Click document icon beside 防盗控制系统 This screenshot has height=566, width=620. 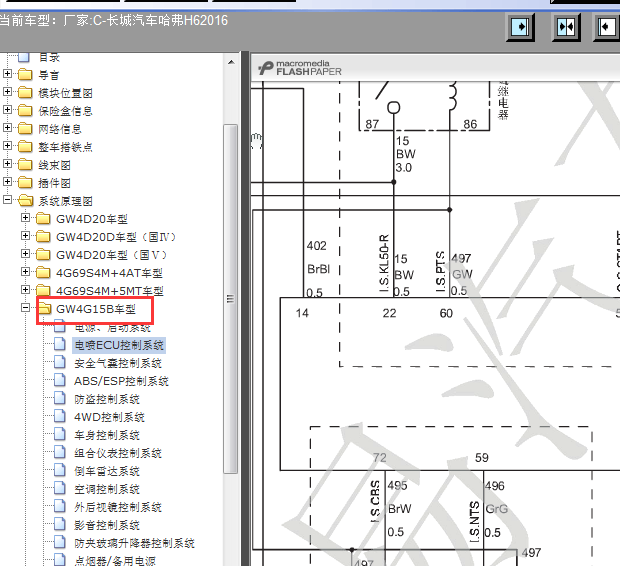pos(60,398)
